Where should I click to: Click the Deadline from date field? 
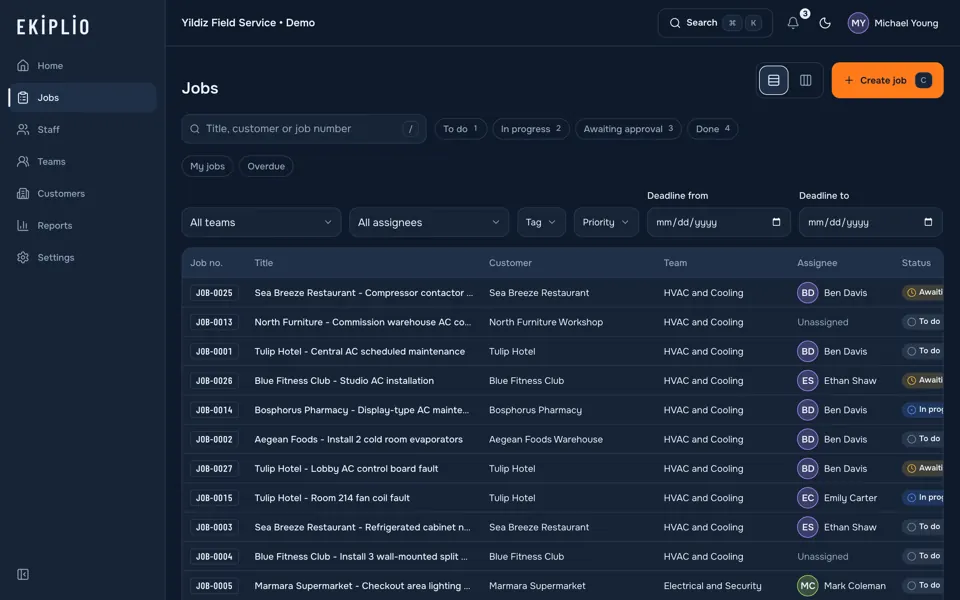click(x=719, y=222)
